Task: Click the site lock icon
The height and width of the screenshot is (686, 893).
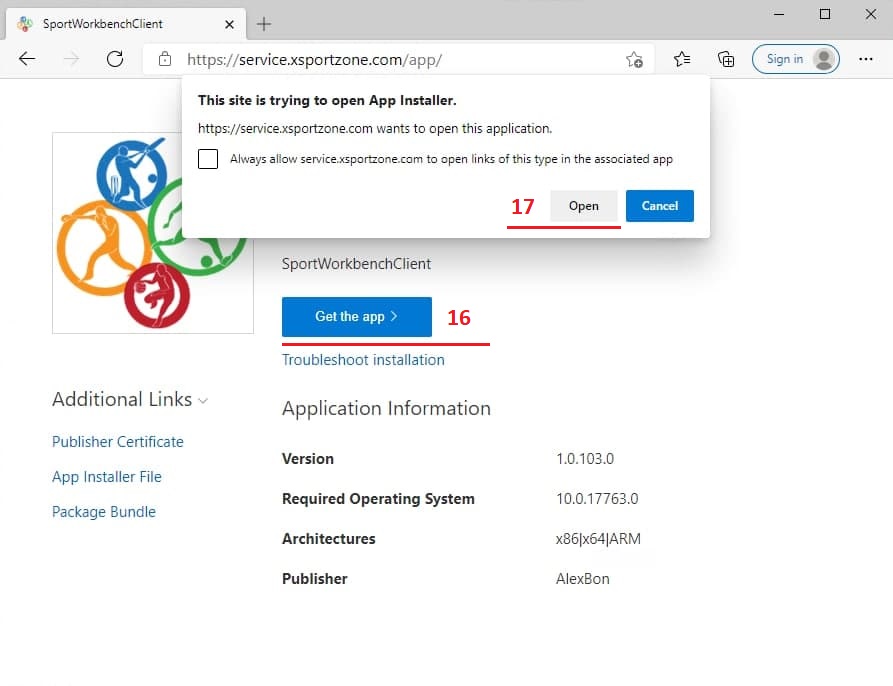Action: 165,60
